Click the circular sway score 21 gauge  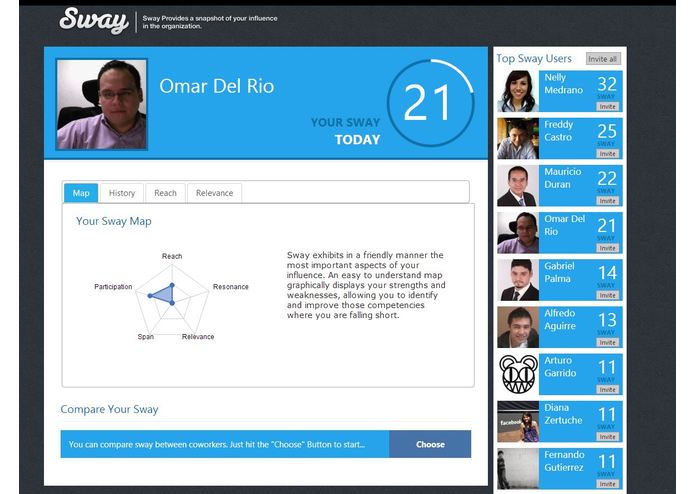430,103
